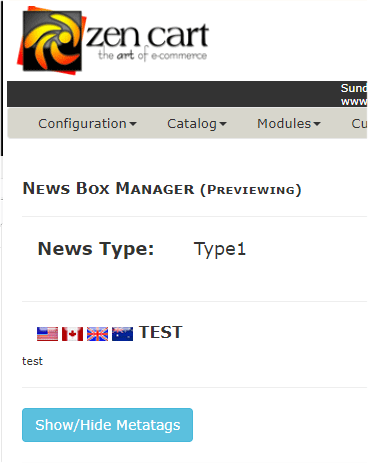The height and width of the screenshot is (463, 368).
Task: Select the Australian flag icon
Action: 122,334
